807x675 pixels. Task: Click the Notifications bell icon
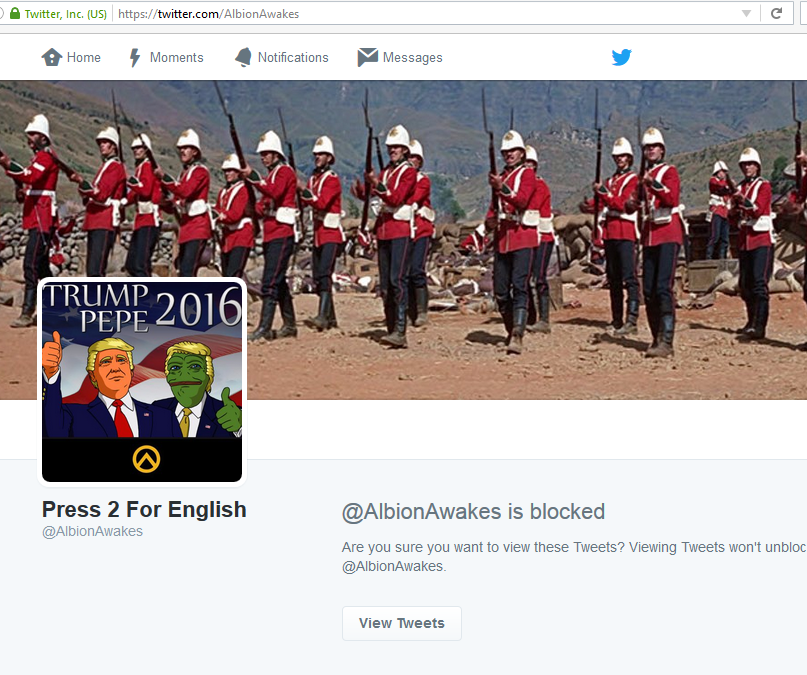243,57
